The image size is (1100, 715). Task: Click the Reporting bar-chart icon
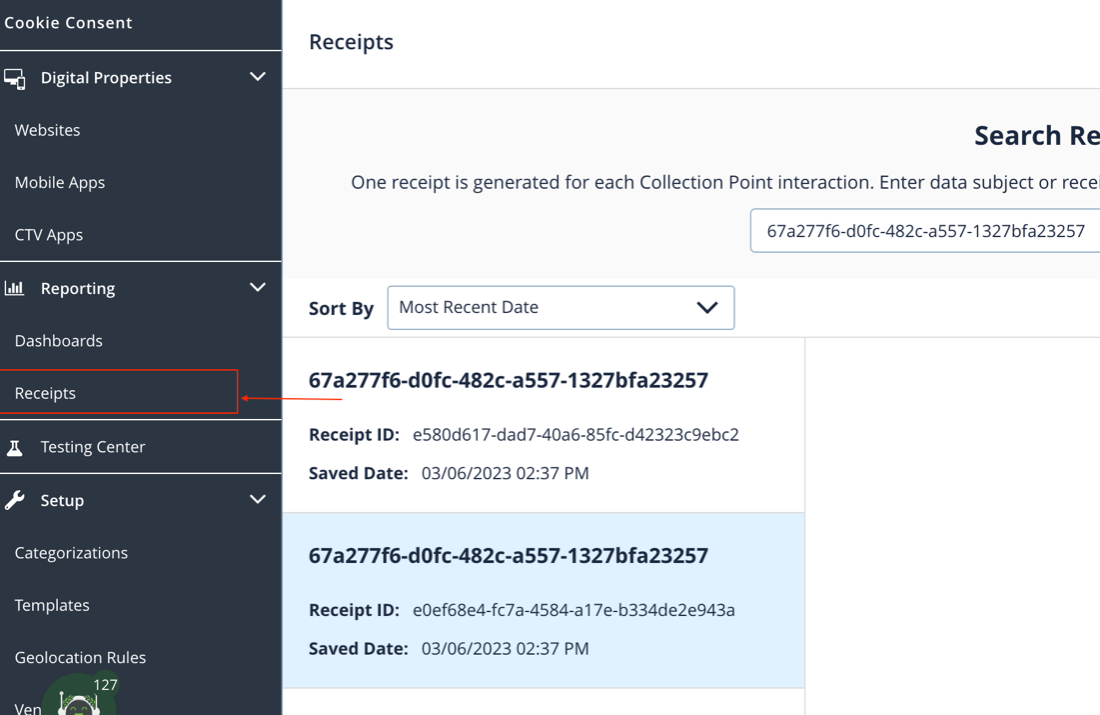(15, 288)
